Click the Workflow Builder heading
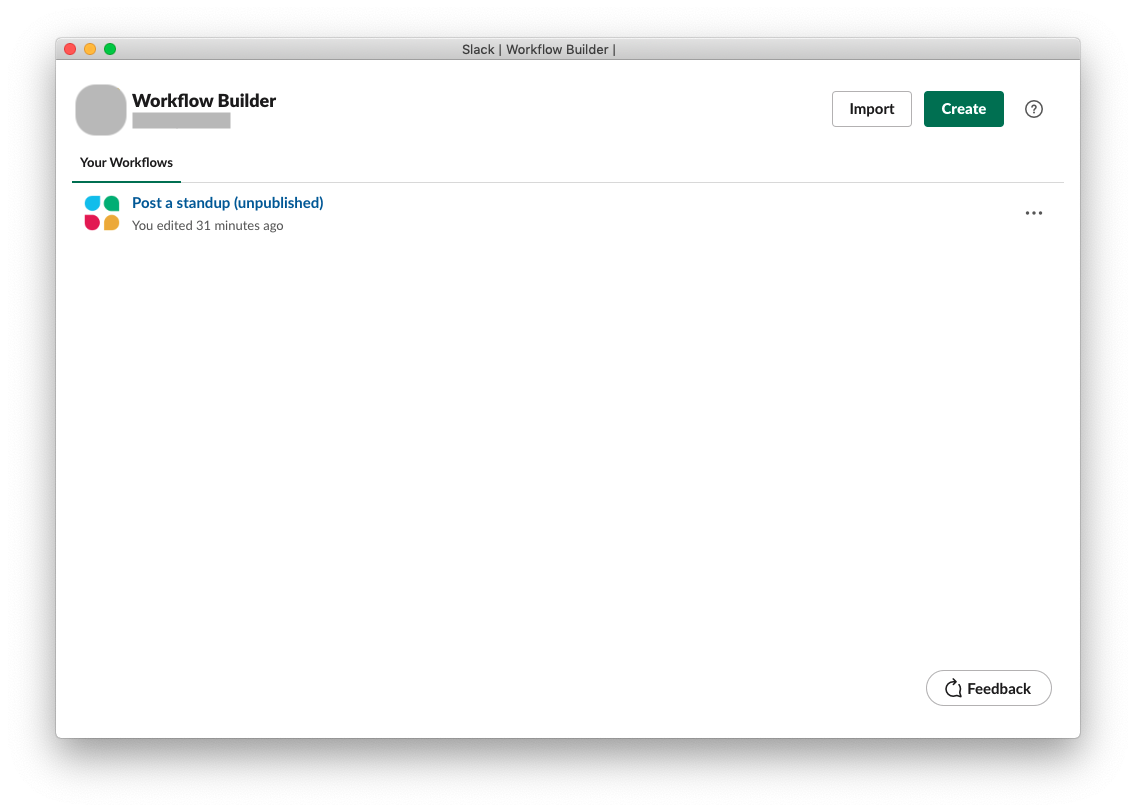Viewport: 1136px width, 812px height. click(204, 101)
